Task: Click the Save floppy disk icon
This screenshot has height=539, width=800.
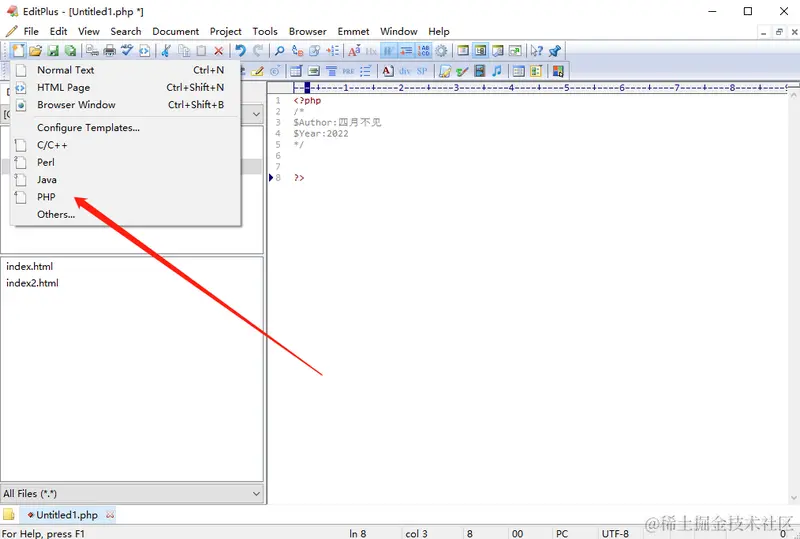Action: (53, 51)
